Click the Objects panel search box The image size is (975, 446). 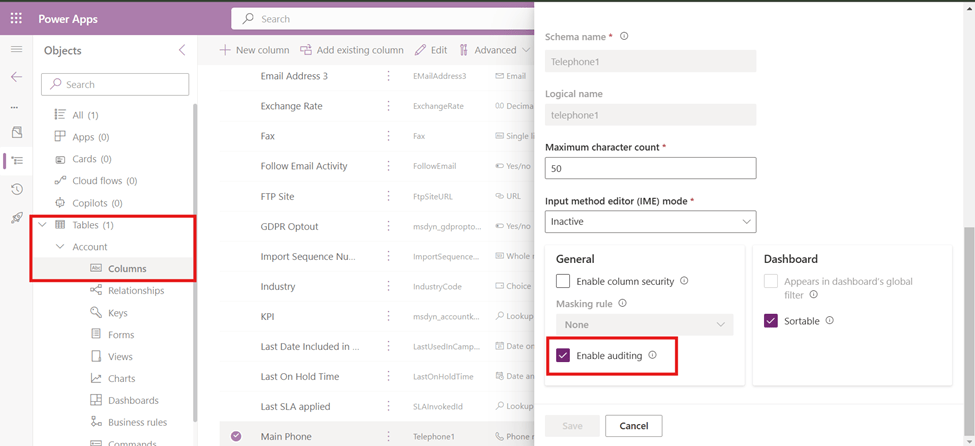(115, 84)
